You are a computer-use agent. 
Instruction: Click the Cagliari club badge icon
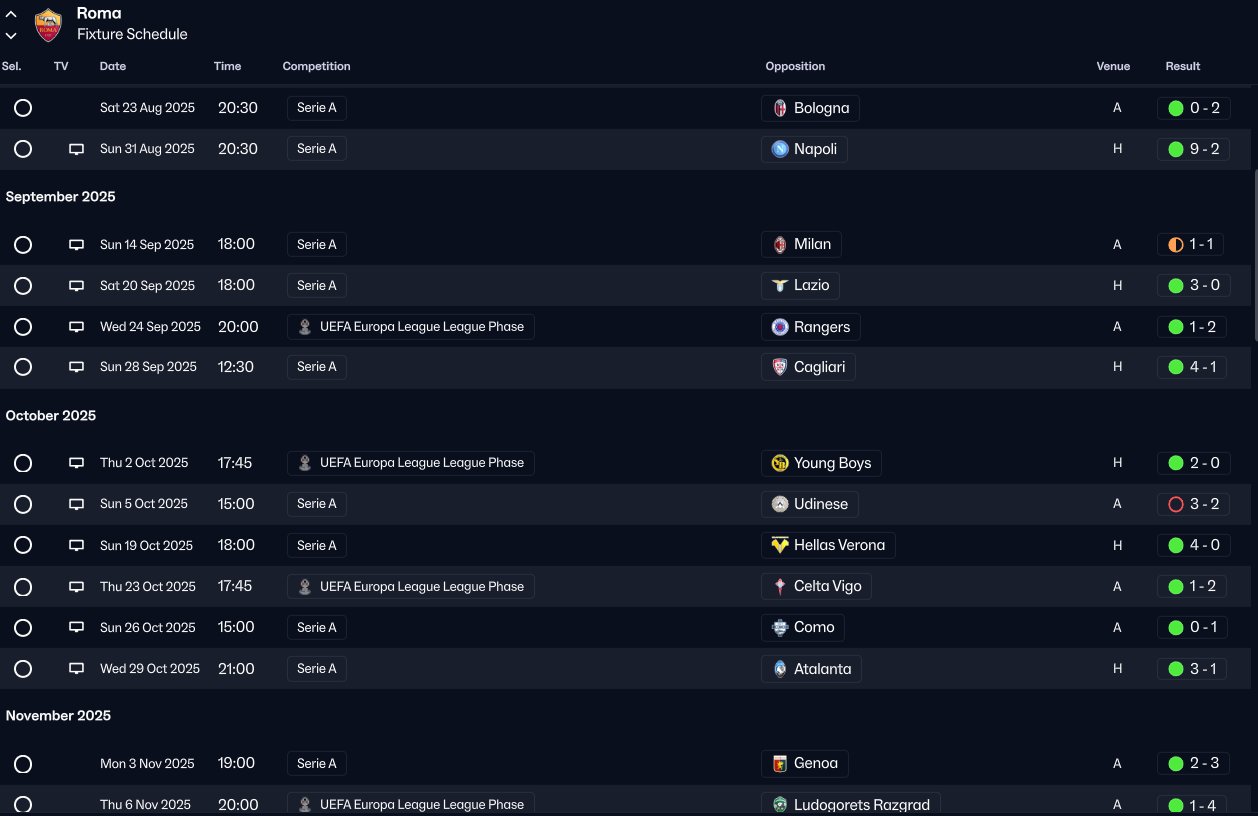[780, 367]
